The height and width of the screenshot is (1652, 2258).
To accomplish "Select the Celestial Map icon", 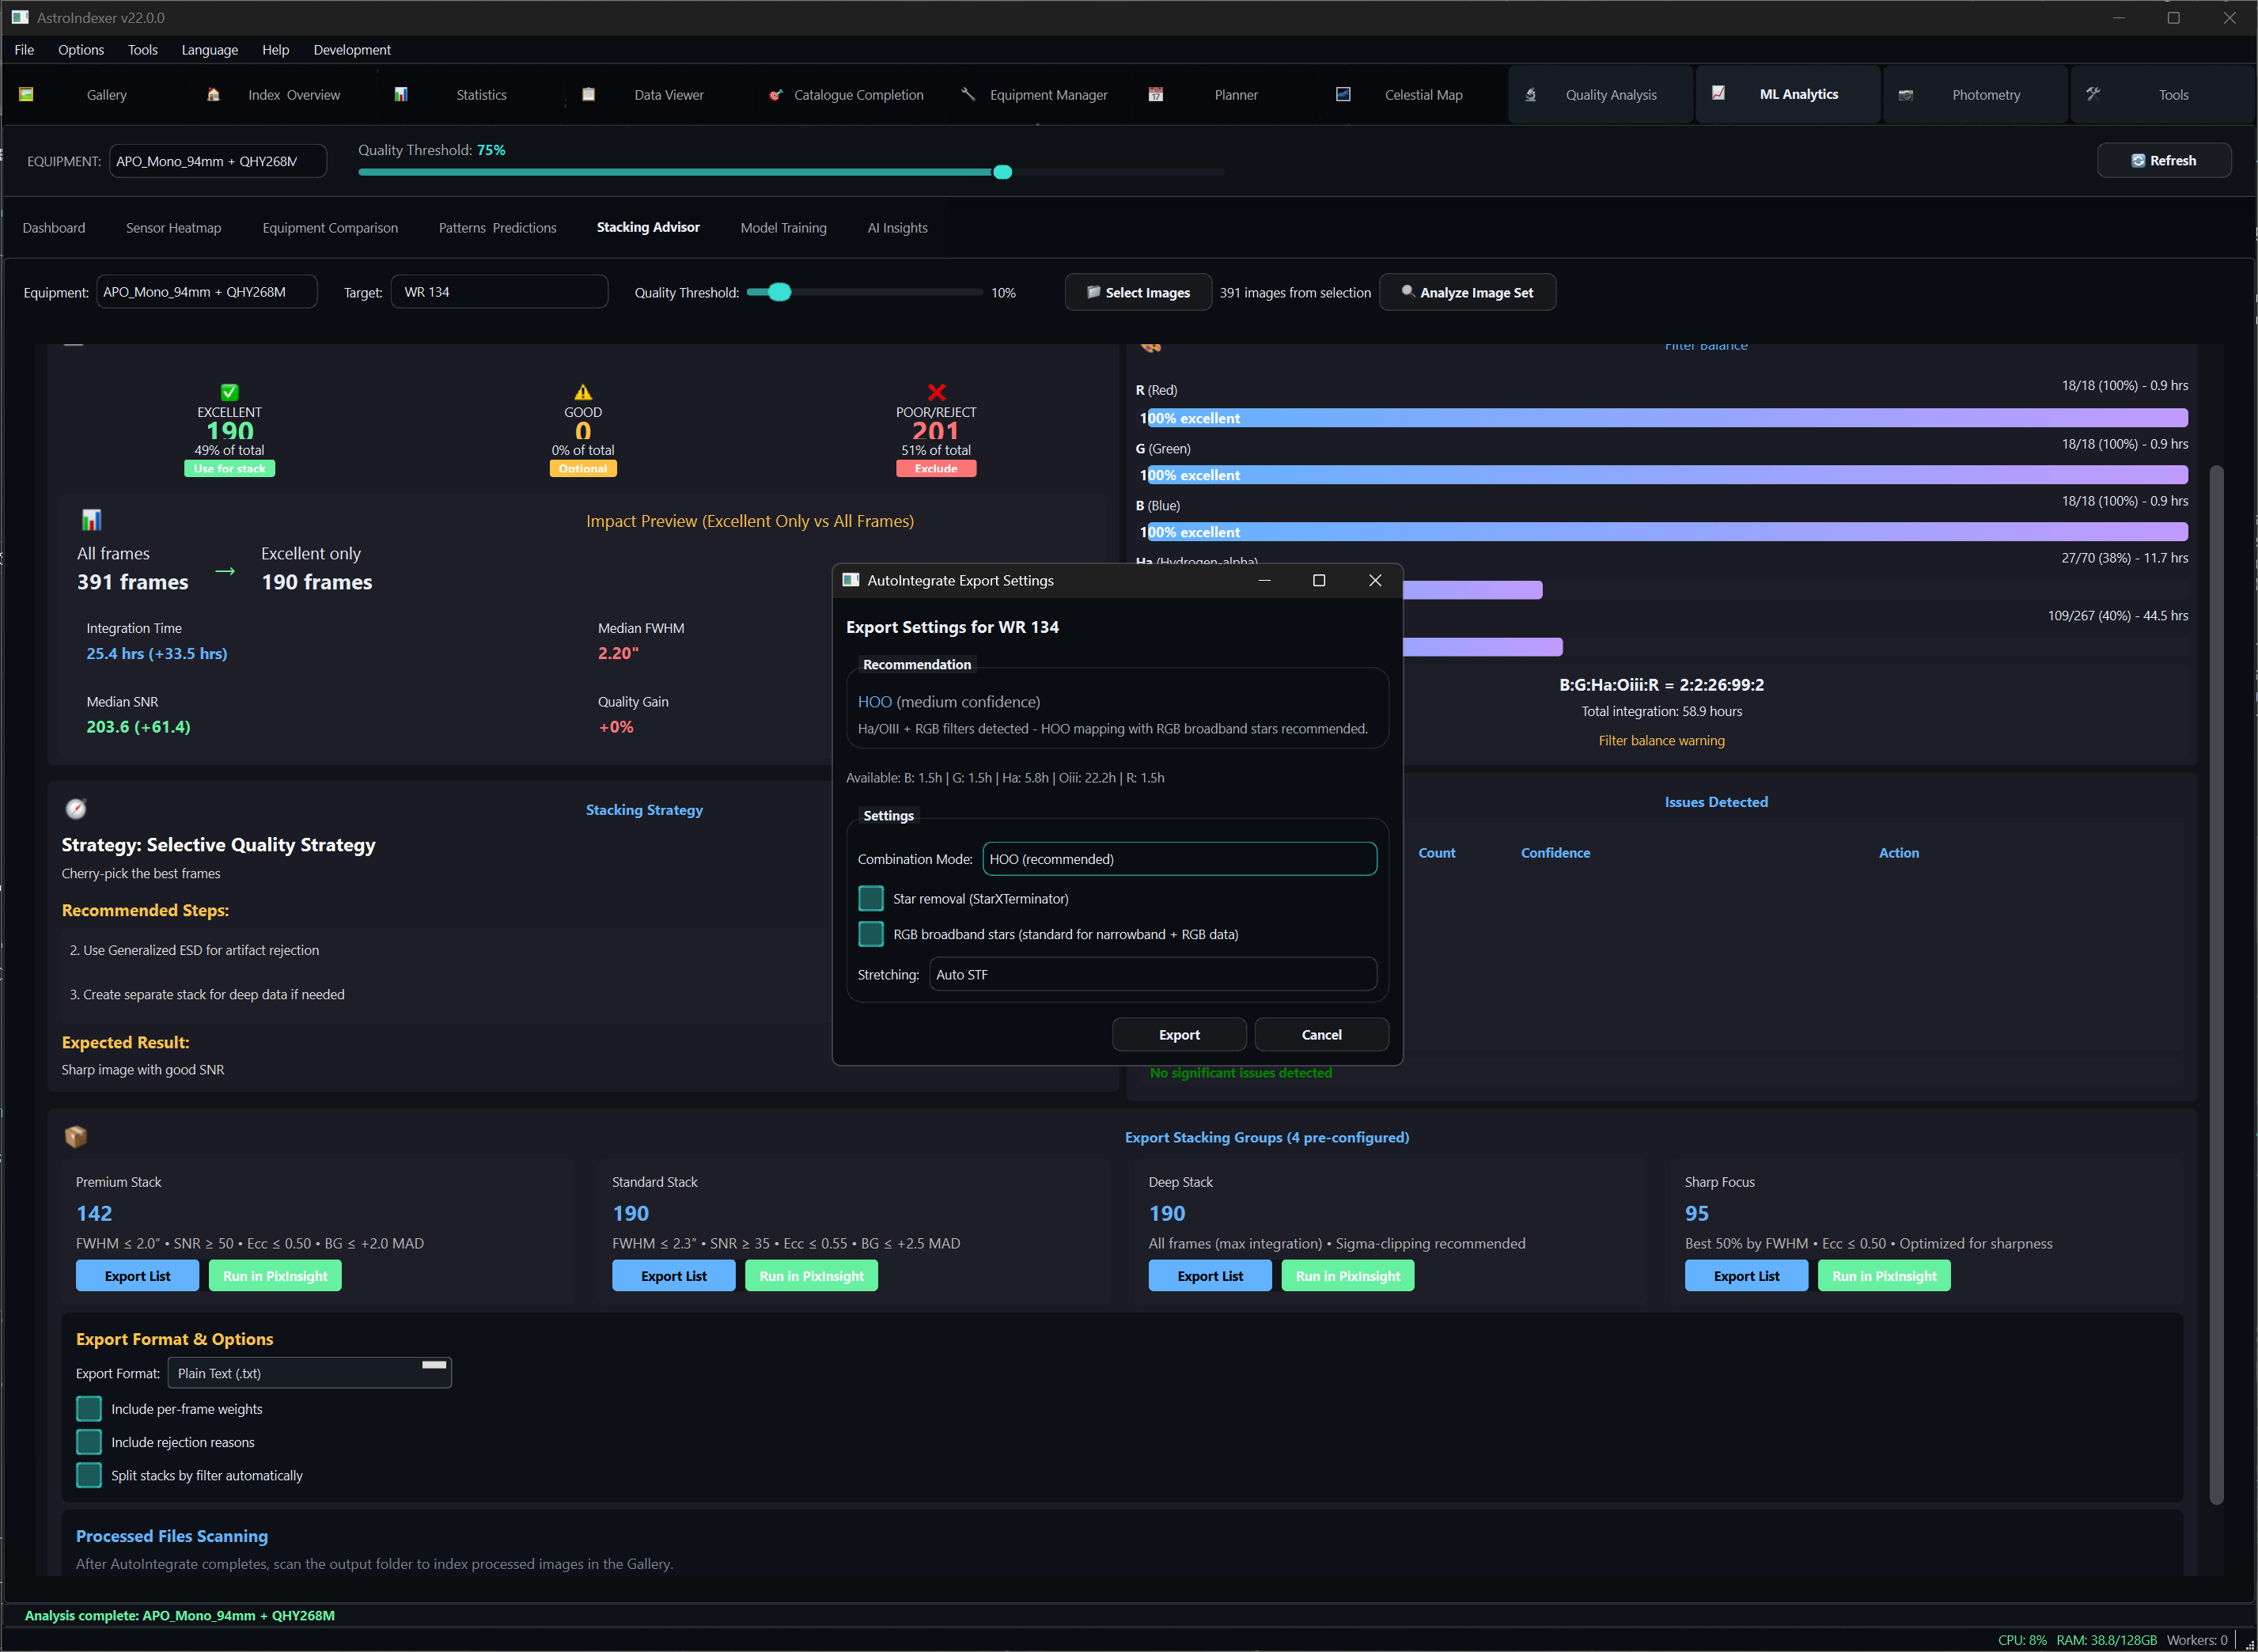I will tap(1343, 94).
